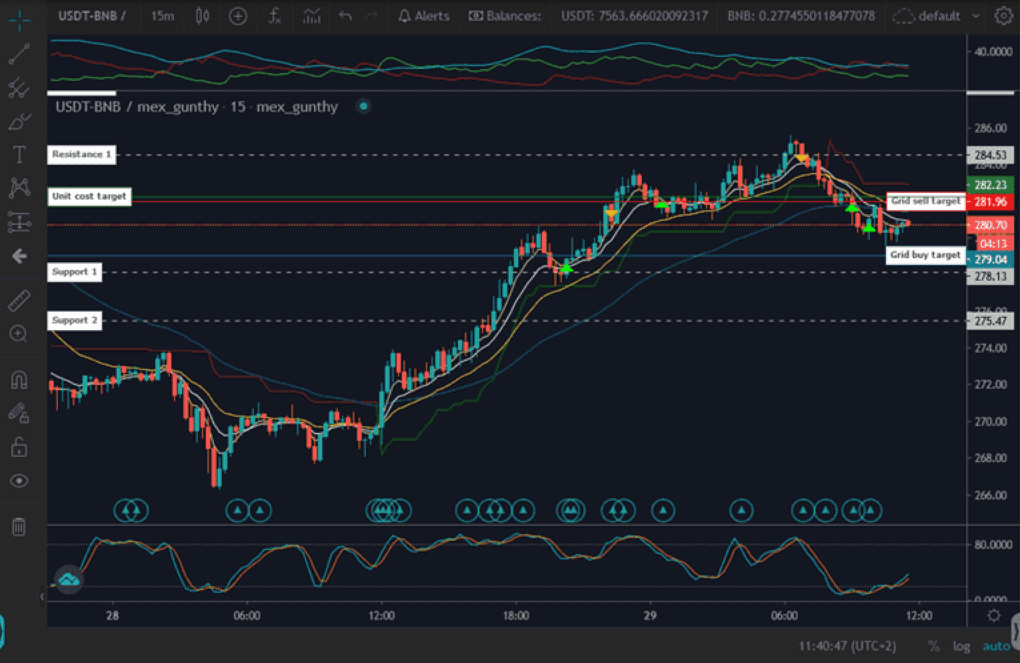Click the BNB balance value
This screenshot has width=1020, height=663.
[x=801, y=16]
